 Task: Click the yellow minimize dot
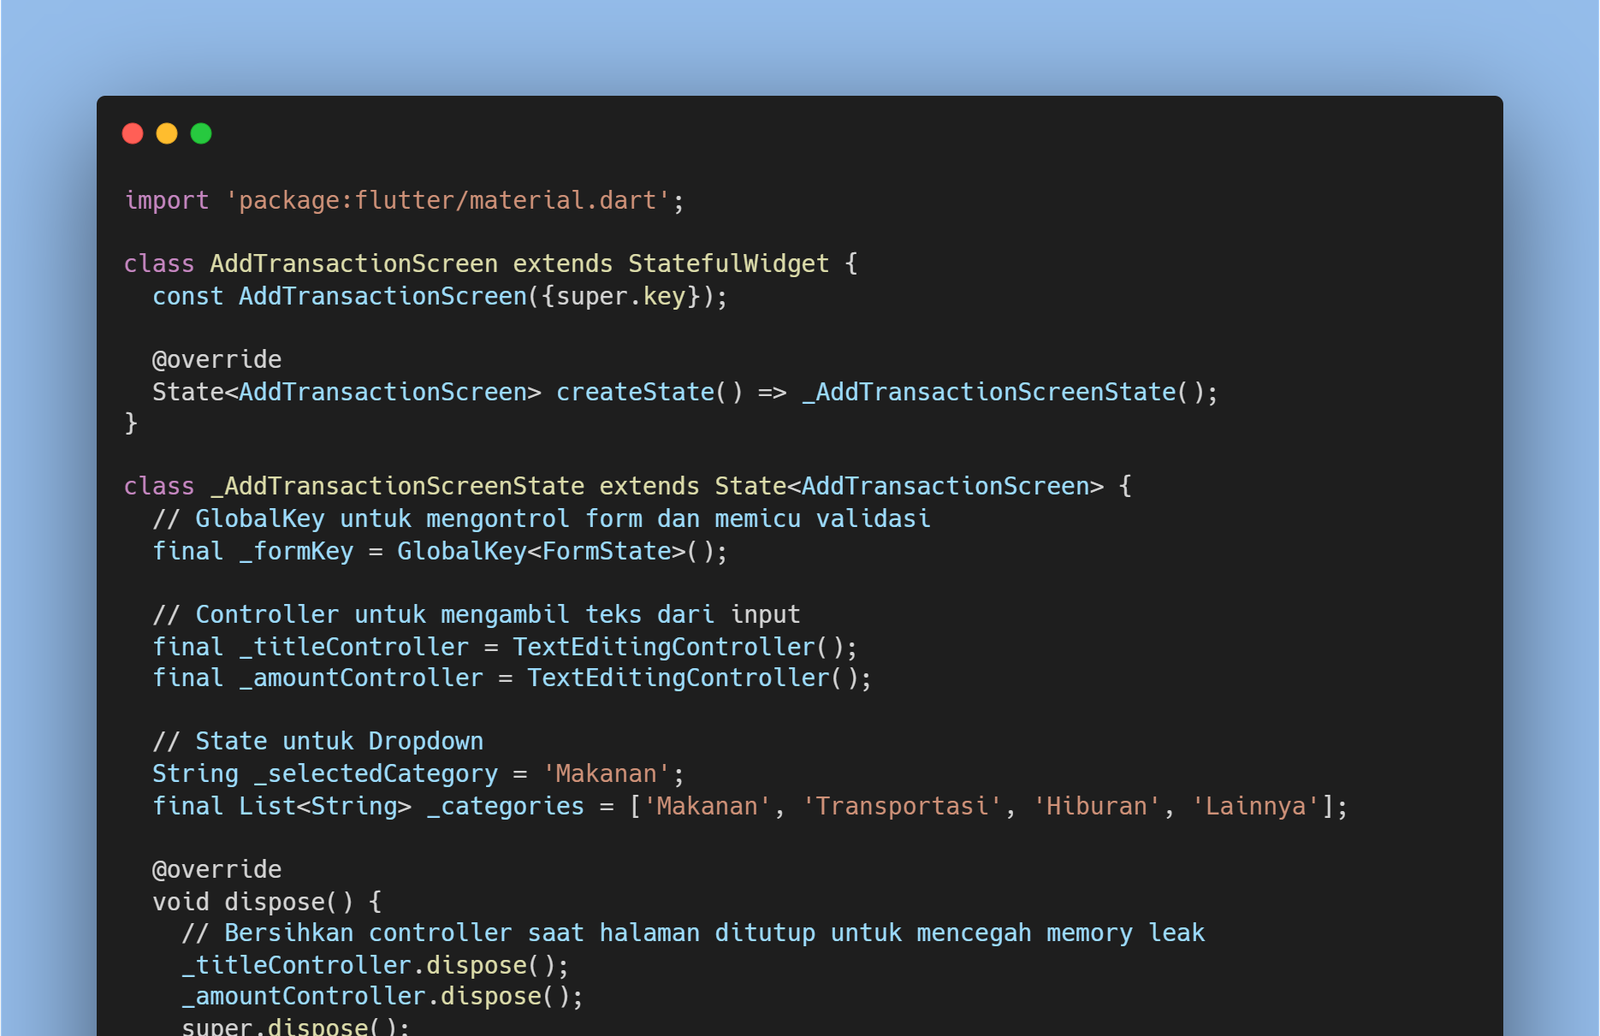(167, 134)
